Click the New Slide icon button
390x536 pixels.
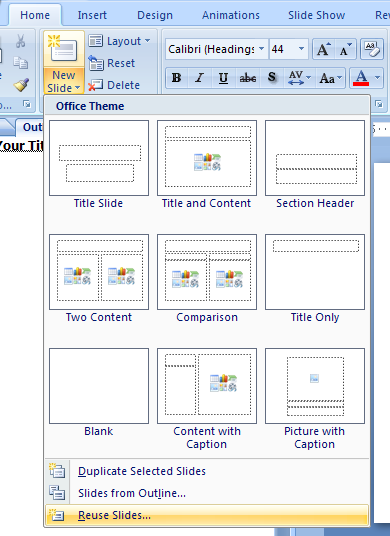click(64, 50)
